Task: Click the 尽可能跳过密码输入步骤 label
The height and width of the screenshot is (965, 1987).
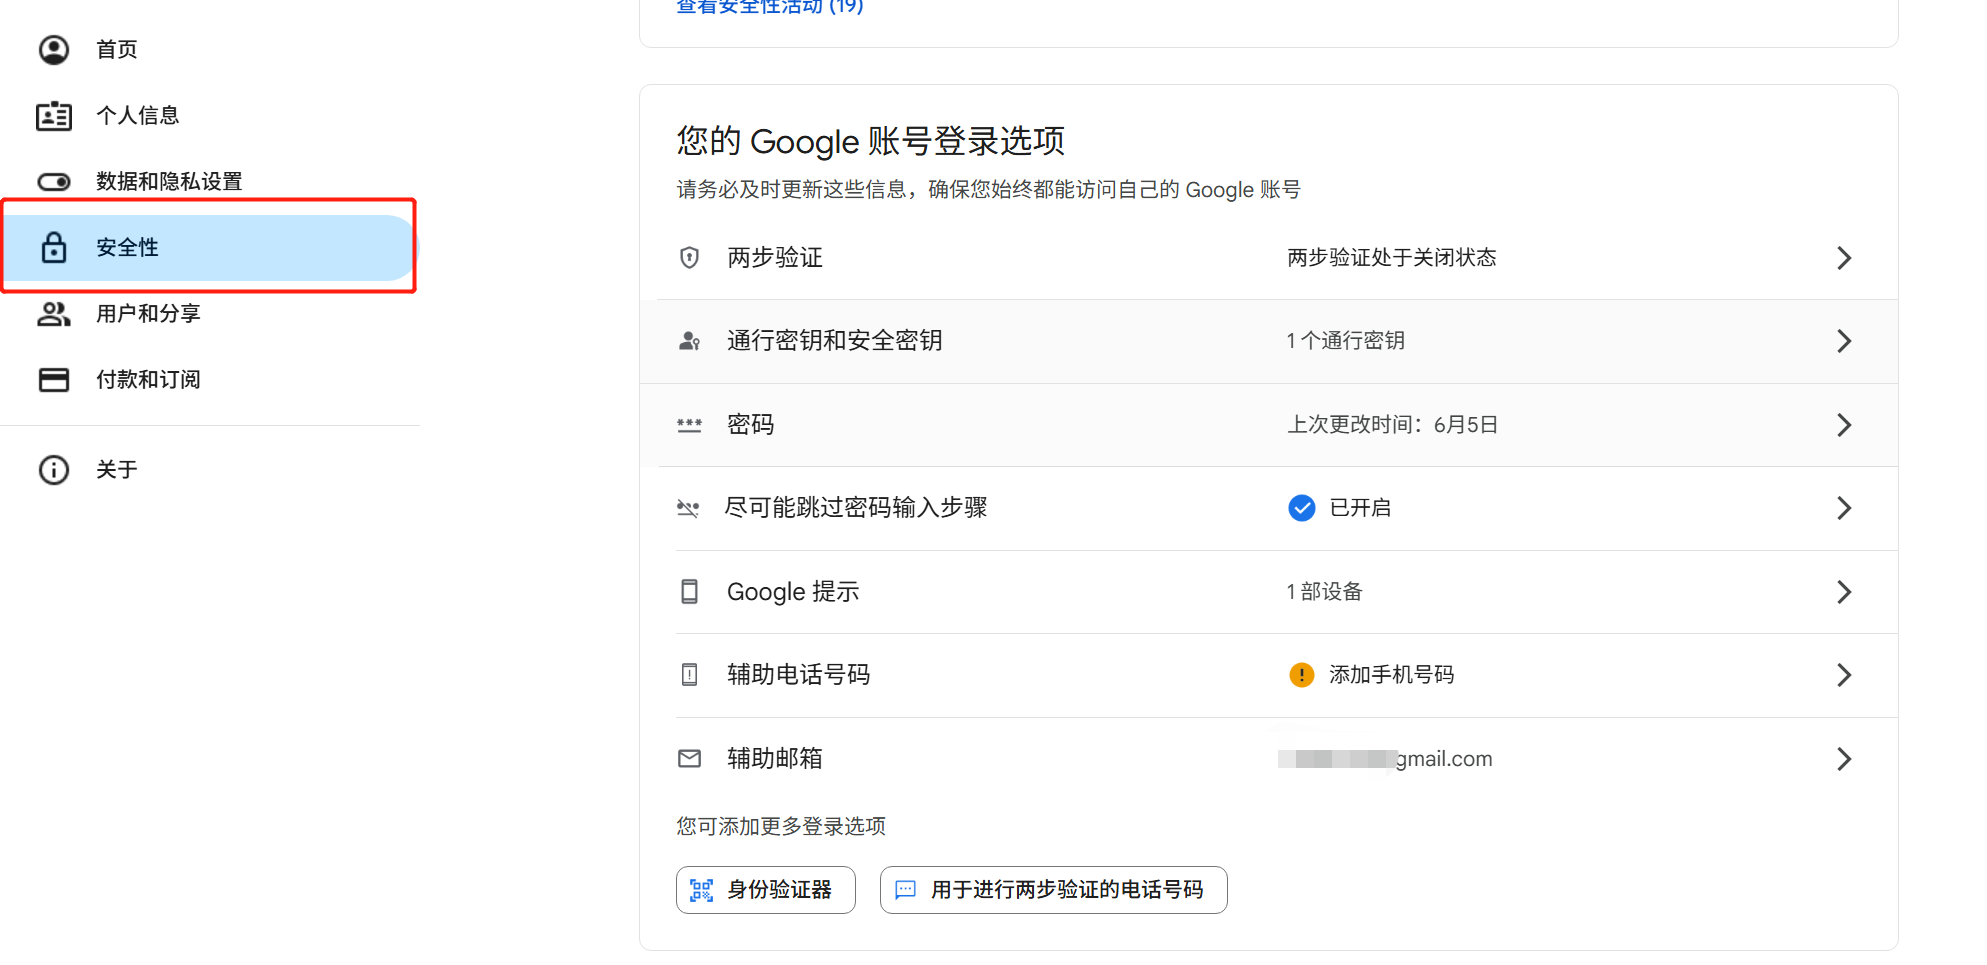Action: click(857, 508)
